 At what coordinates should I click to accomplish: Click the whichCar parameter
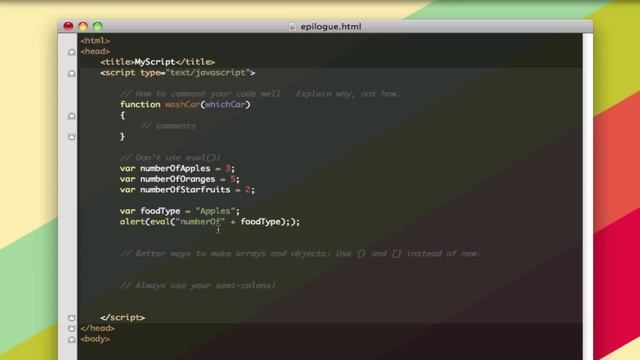(x=226, y=104)
